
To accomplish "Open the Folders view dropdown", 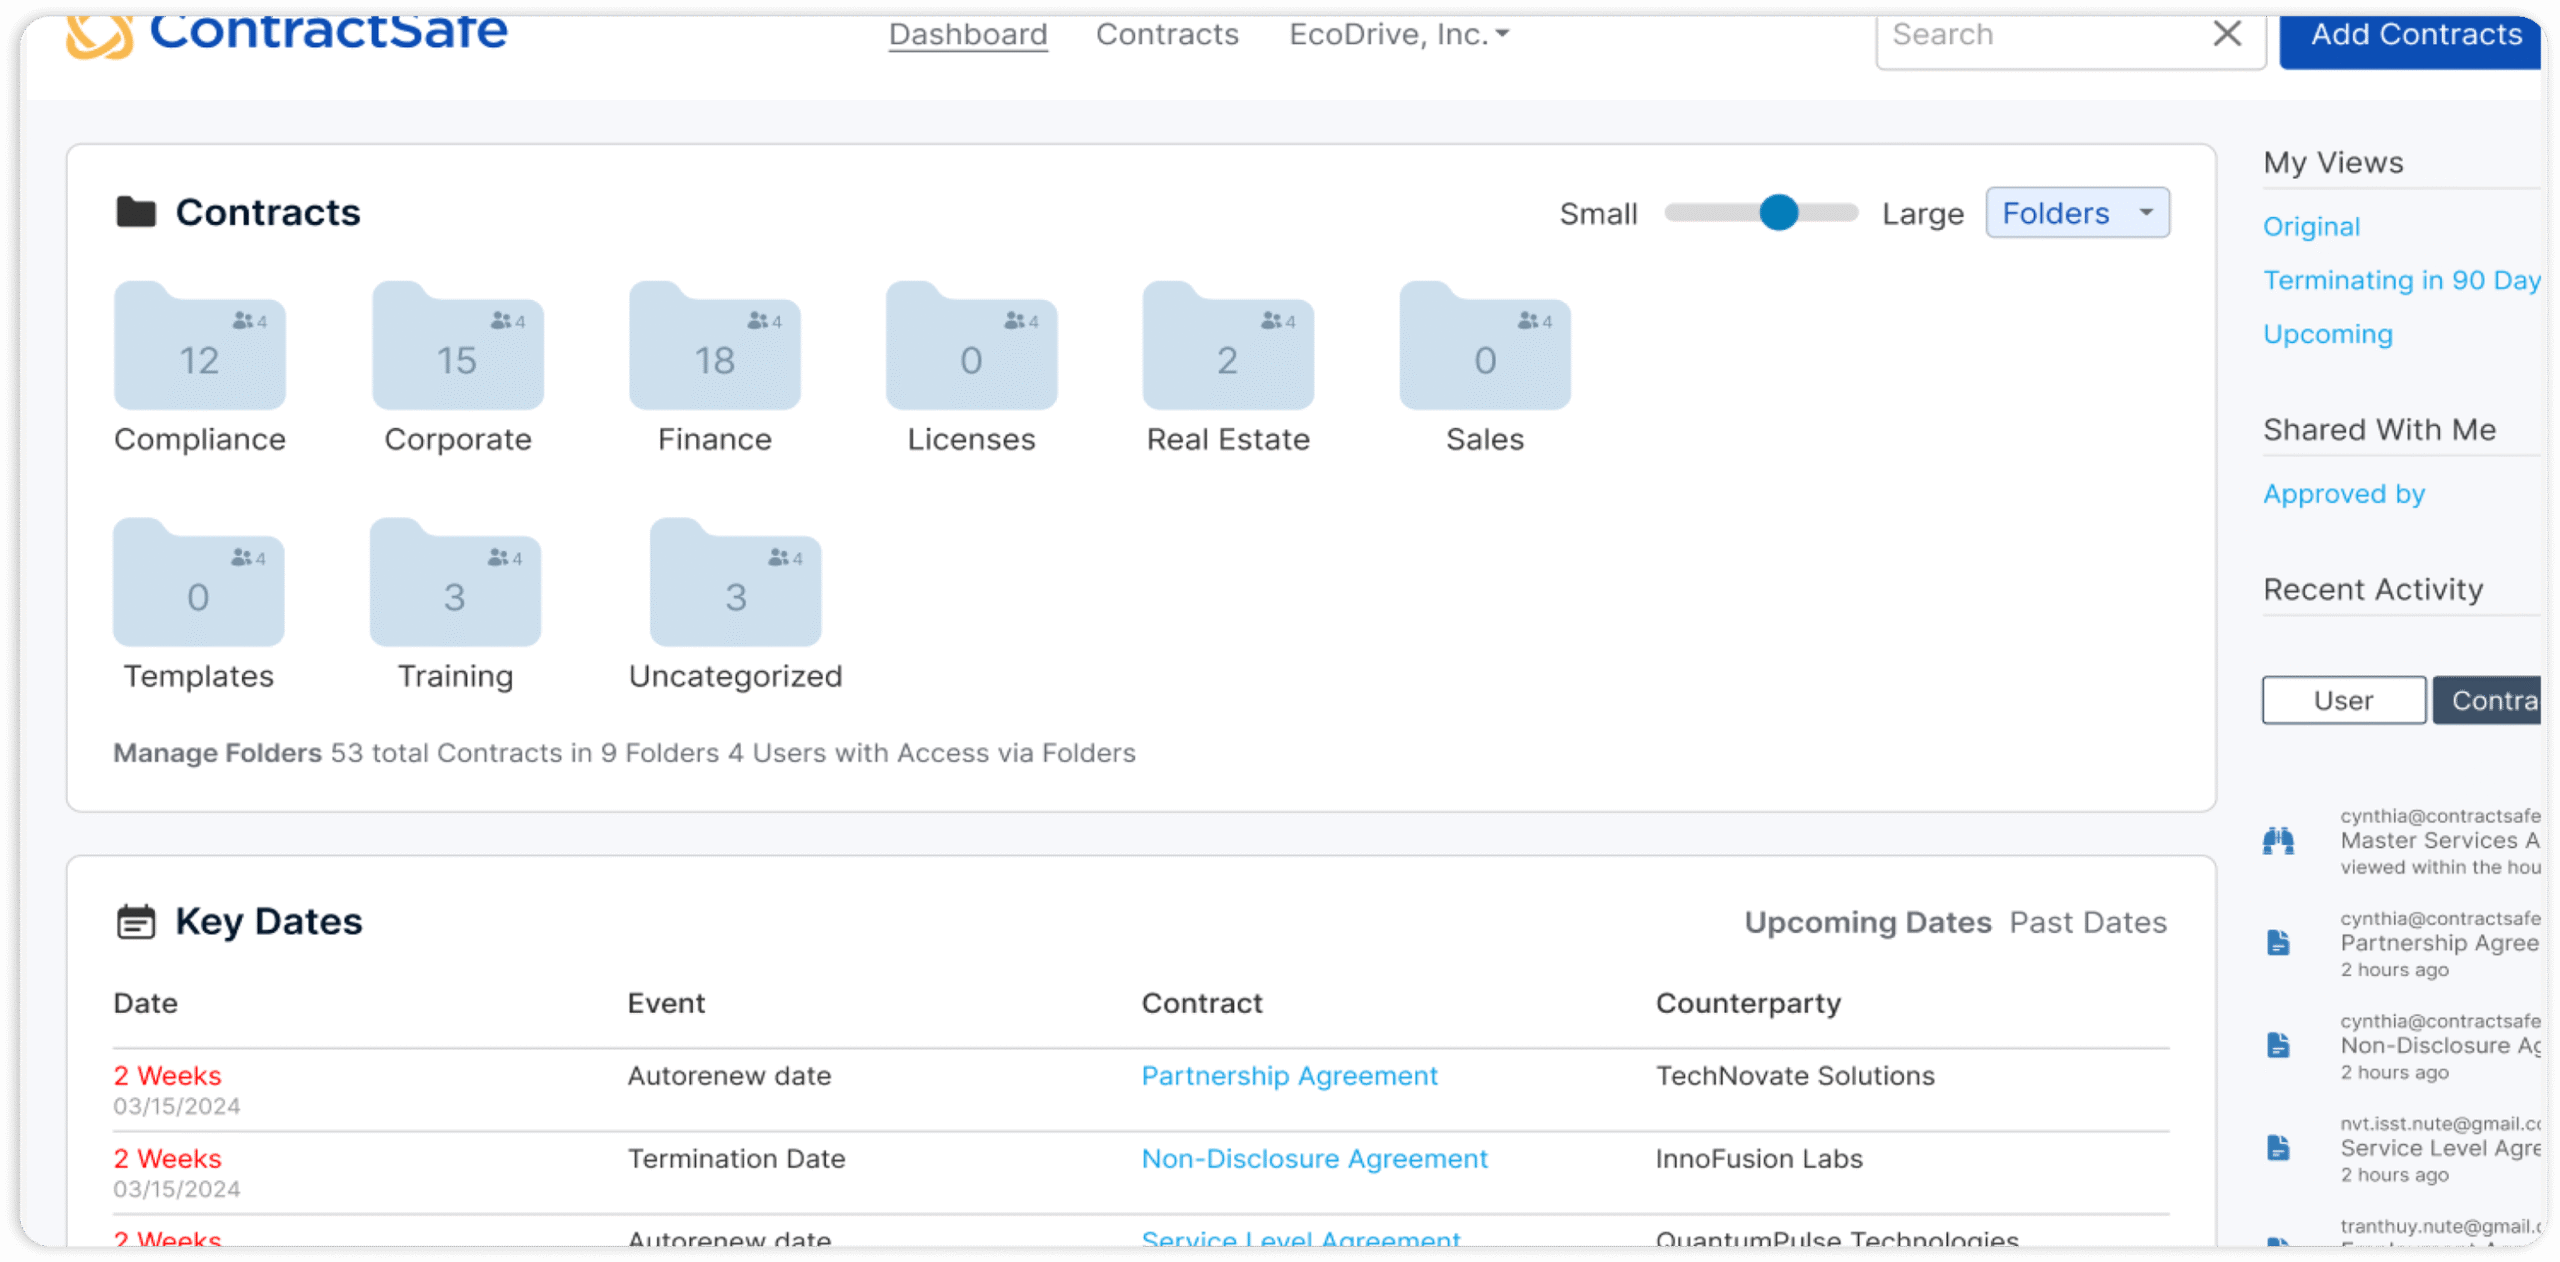I will coord(2077,213).
